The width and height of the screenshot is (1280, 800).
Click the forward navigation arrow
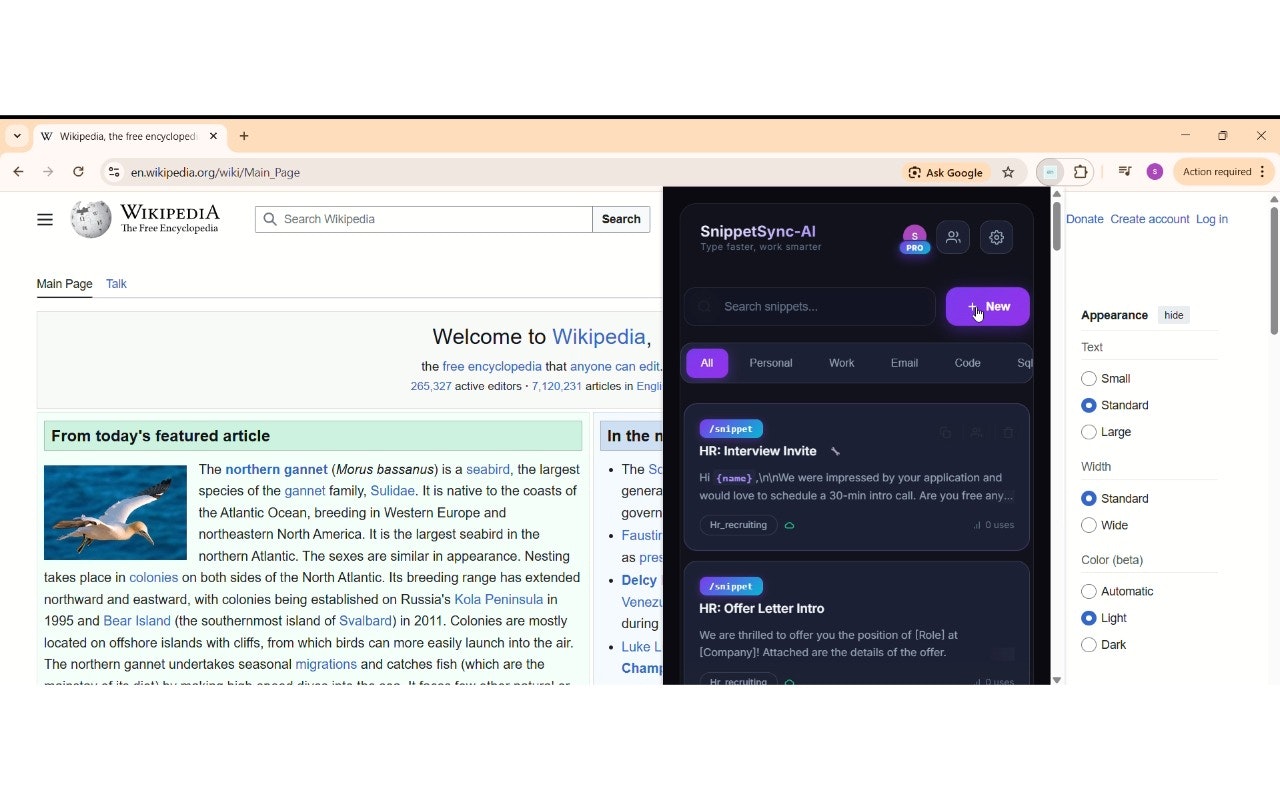click(x=48, y=172)
